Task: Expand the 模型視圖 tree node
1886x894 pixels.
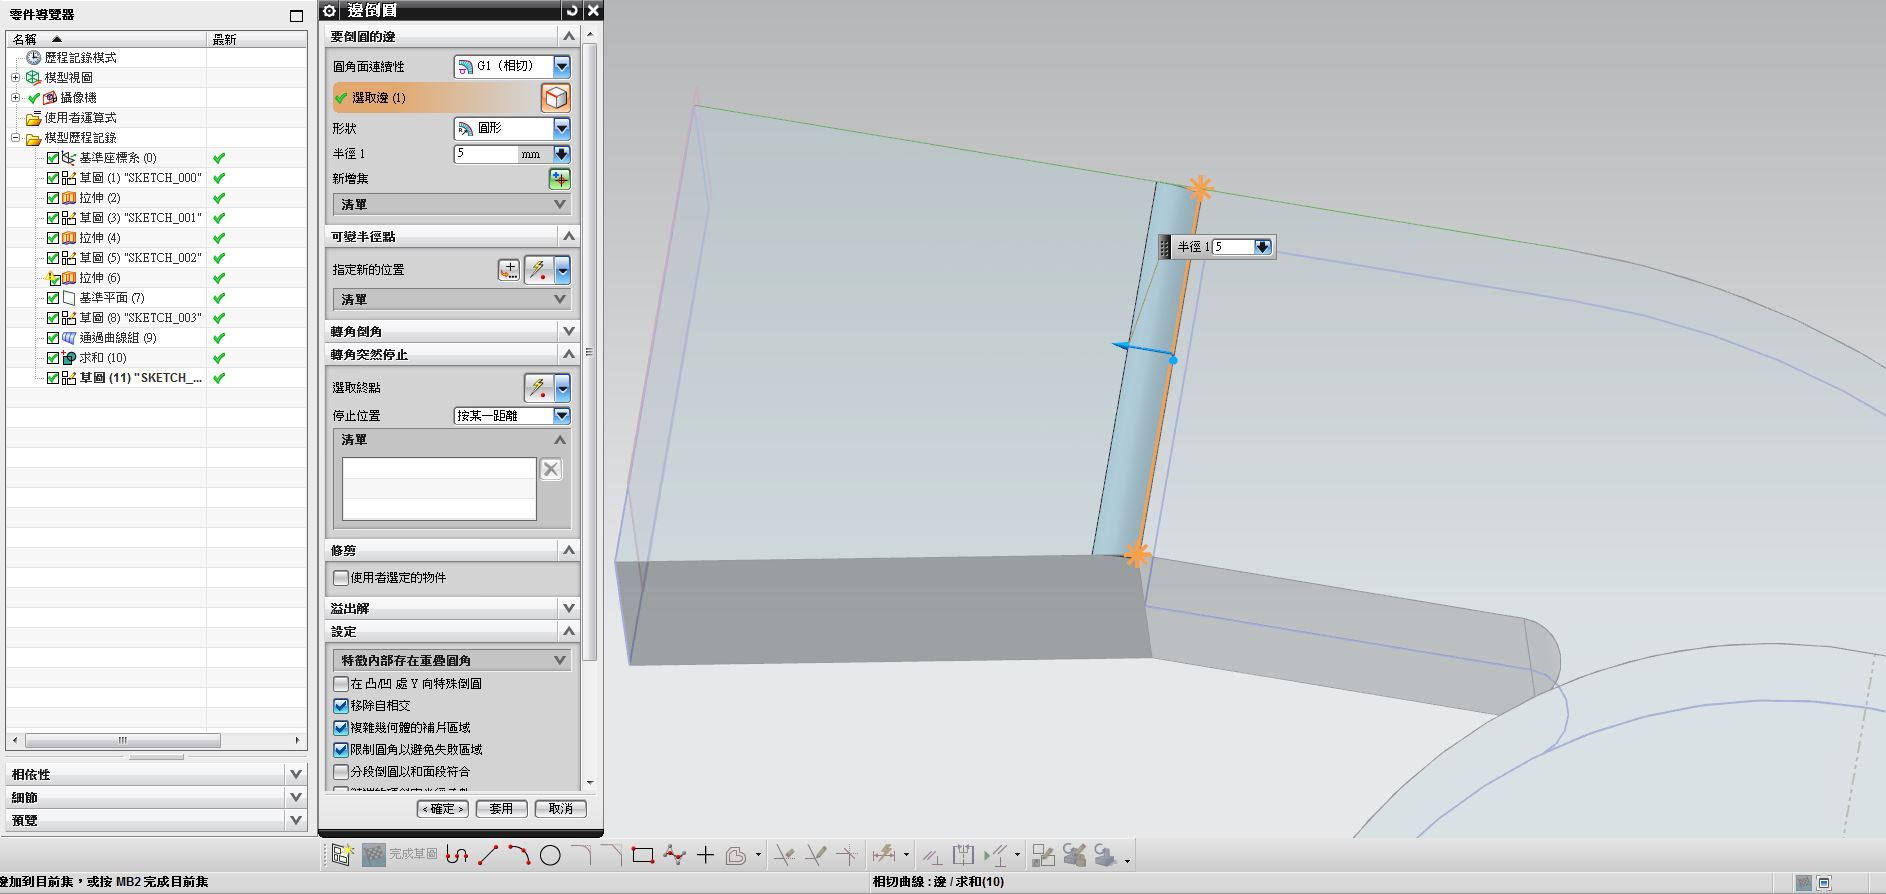Action: (x=15, y=77)
